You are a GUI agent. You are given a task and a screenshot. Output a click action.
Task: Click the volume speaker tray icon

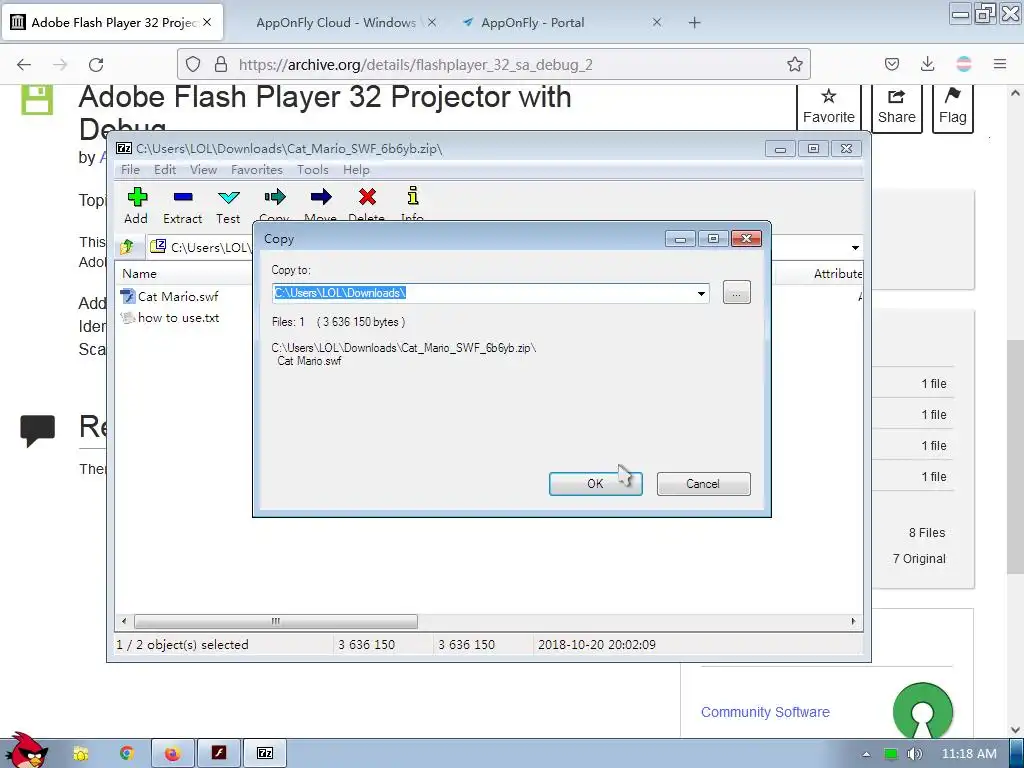click(914, 754)
